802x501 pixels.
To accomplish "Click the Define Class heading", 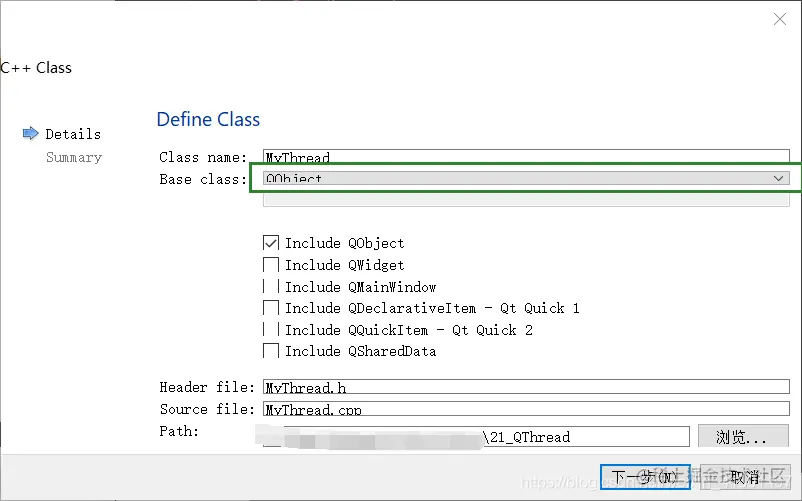I will [208, 119].
